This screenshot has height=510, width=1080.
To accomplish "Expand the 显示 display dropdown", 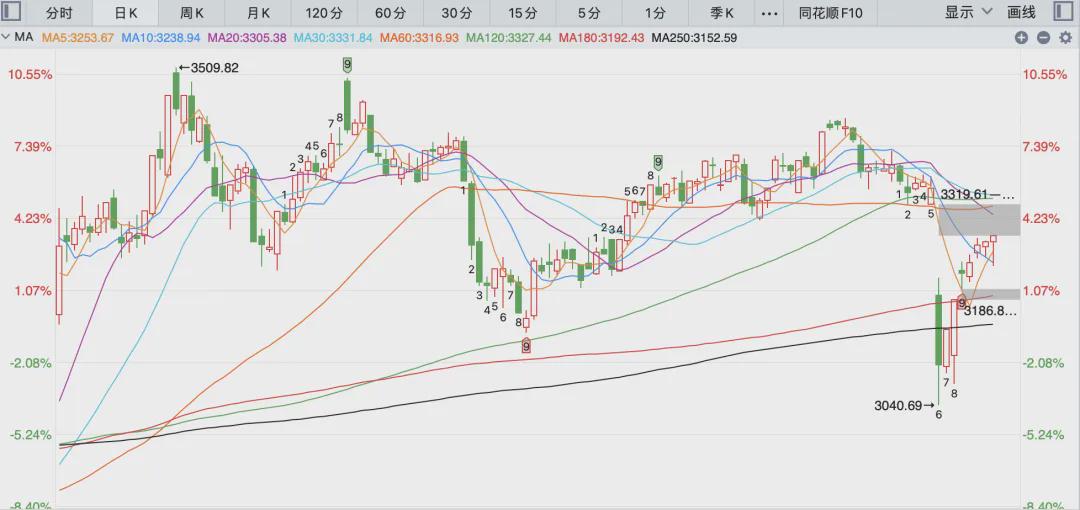I will click(x=968, y=12).
